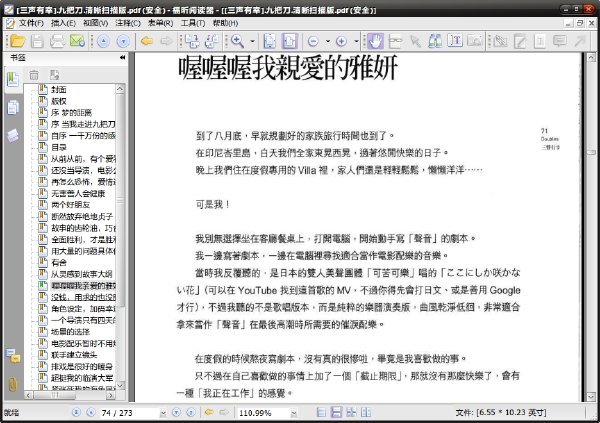The height and width of the screenshot is (423, 600).
Task: Select the arrow annotation selection tool
Action: 415,41
